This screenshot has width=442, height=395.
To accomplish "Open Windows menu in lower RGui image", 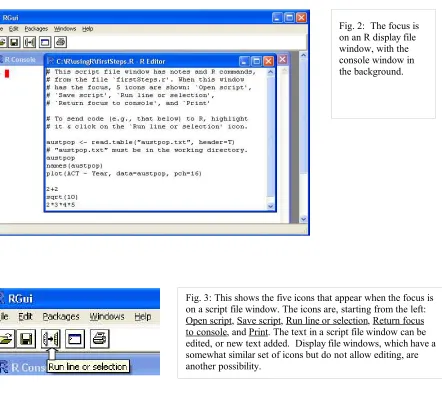I will [107, 316].
